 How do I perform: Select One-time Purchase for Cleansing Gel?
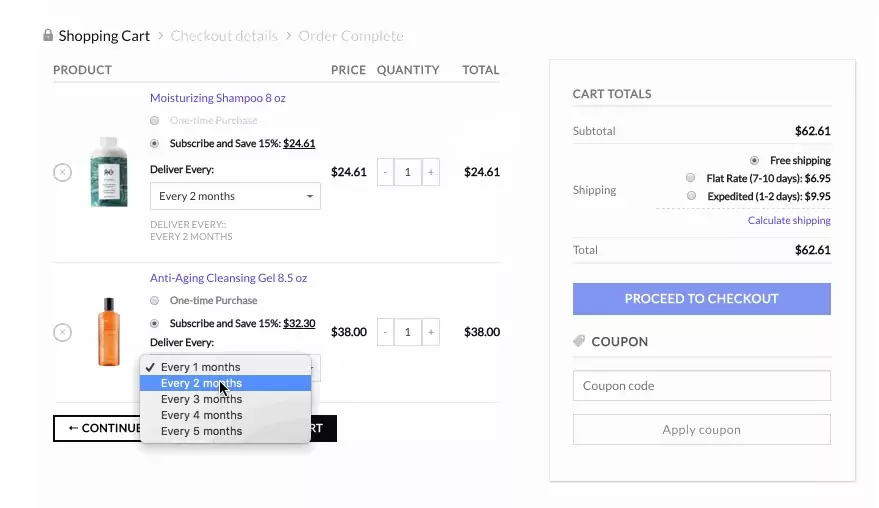154,300
